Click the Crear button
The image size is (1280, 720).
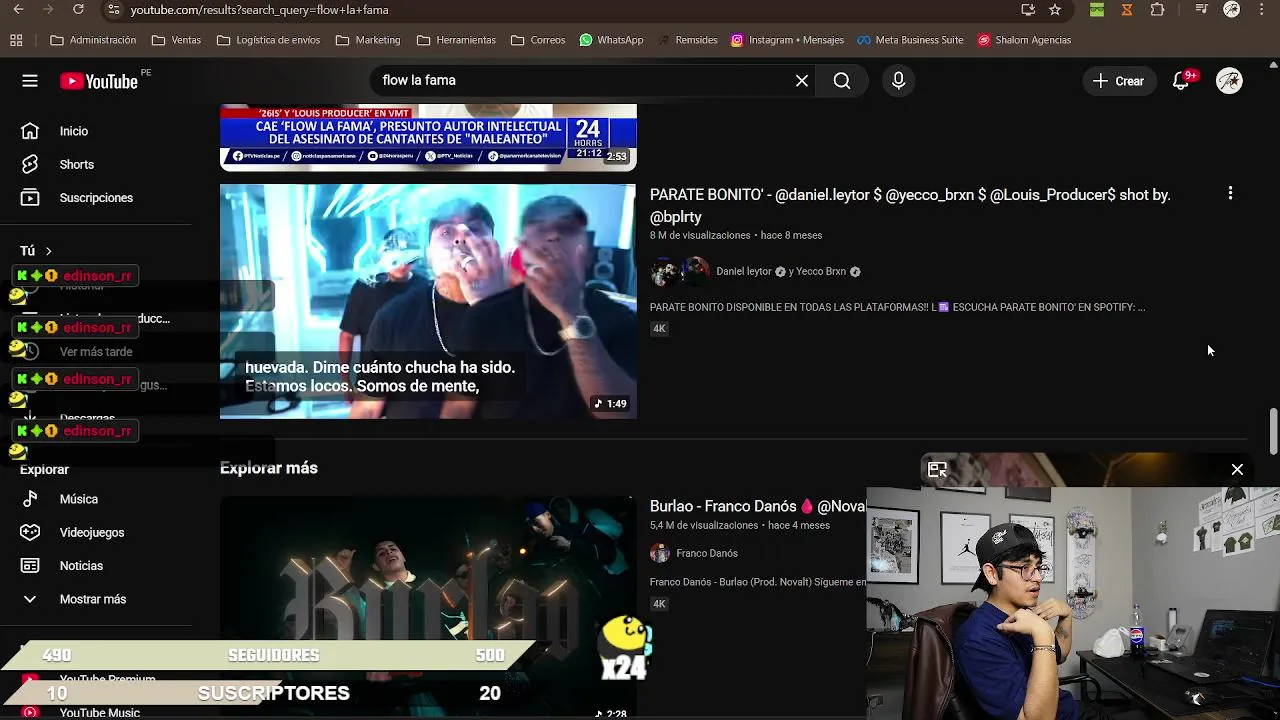1118,81
